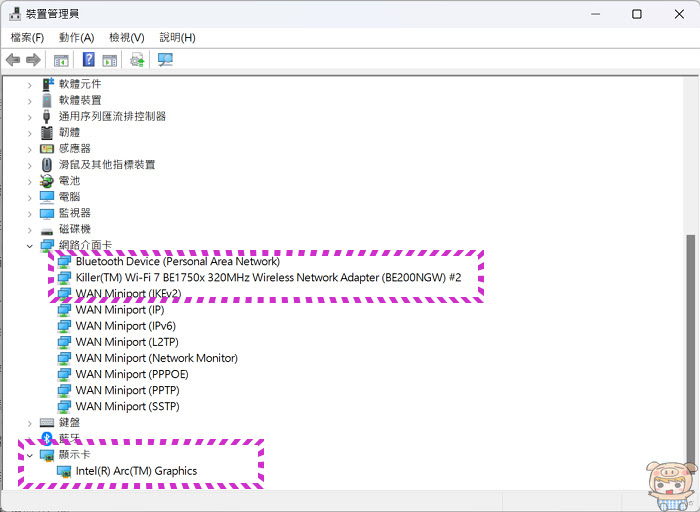Expand the 滑鼠及其他指標裝置 node
This screenshot has height=512, width=700.
point(29,165)
